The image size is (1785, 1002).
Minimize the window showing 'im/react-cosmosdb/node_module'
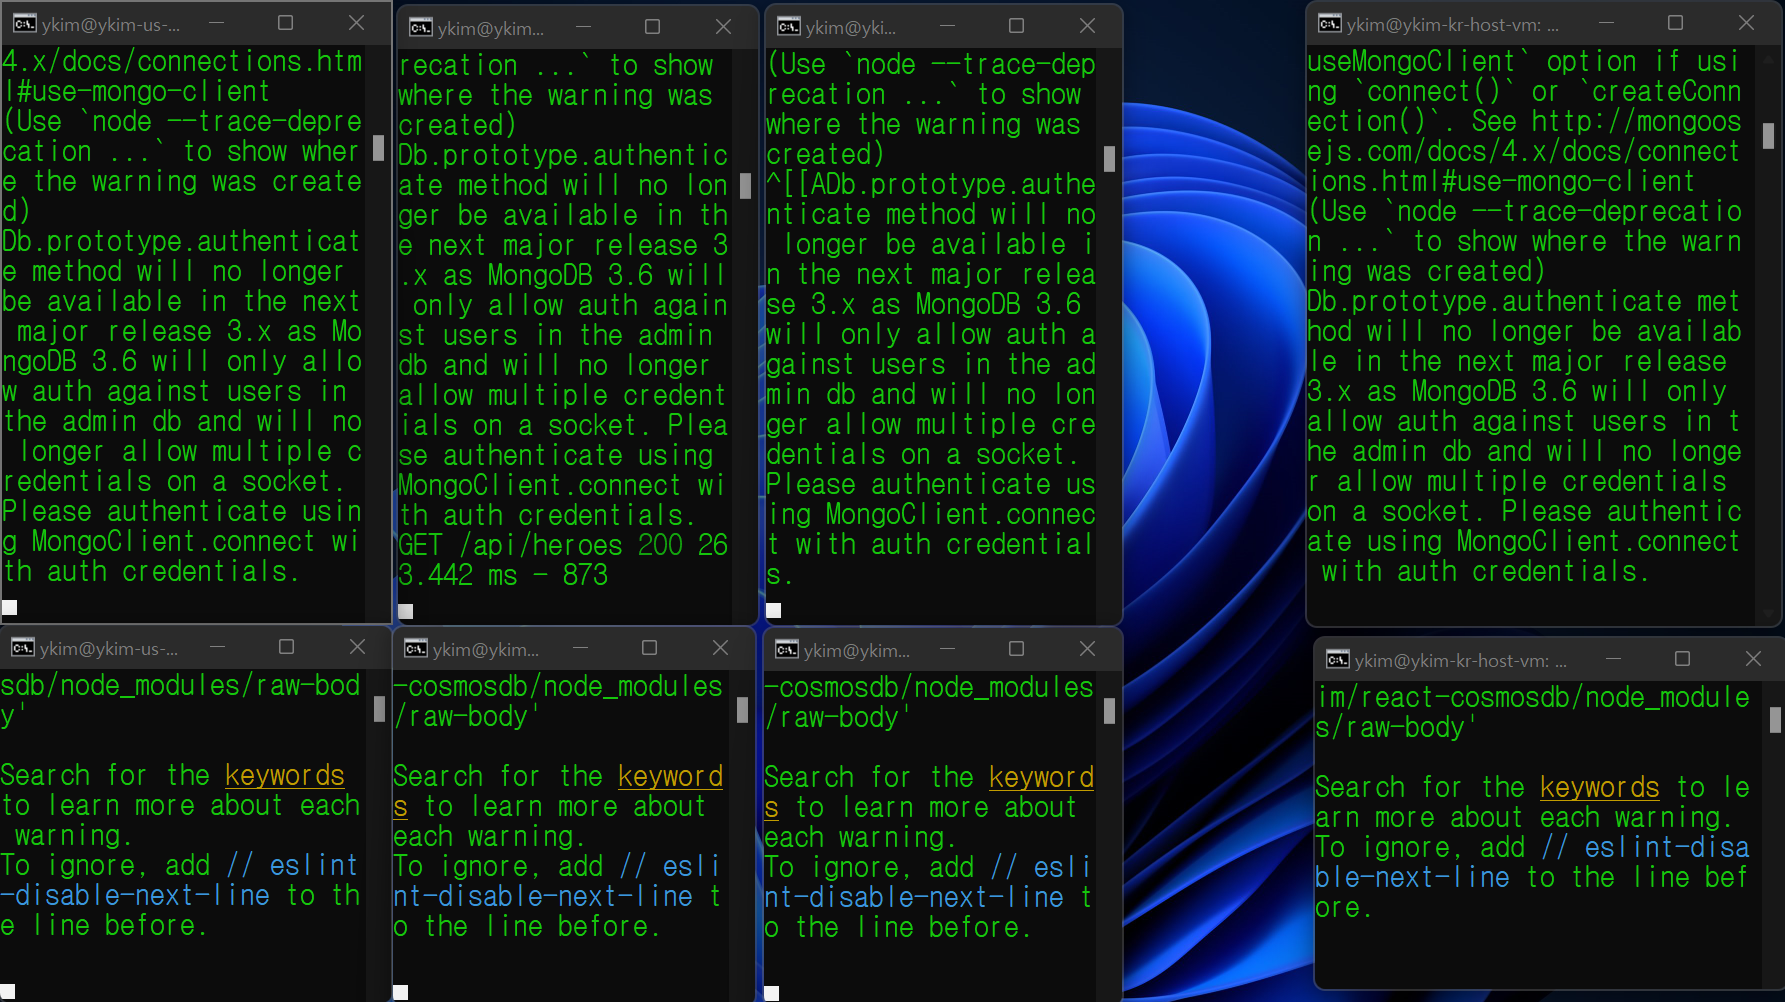pos(1613,659)
